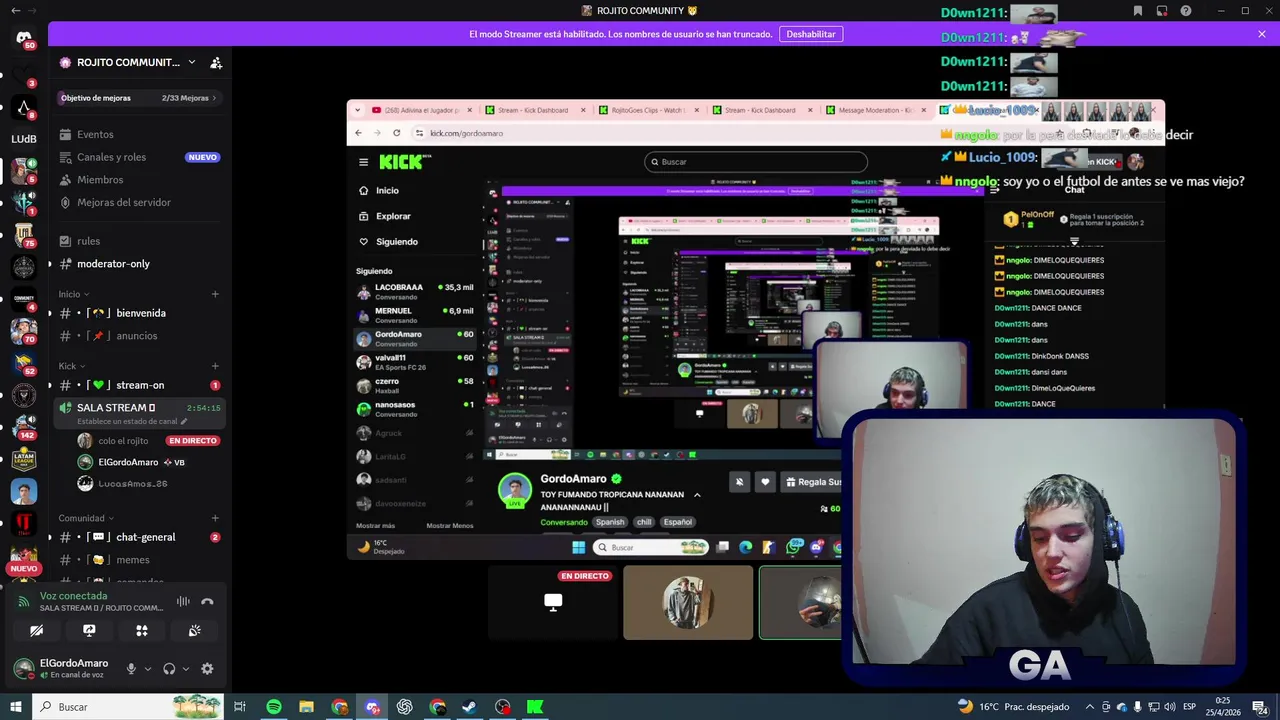Mute the microphone in user panel
Viewport: 1280px width, 720px height.
coord(131,669)
